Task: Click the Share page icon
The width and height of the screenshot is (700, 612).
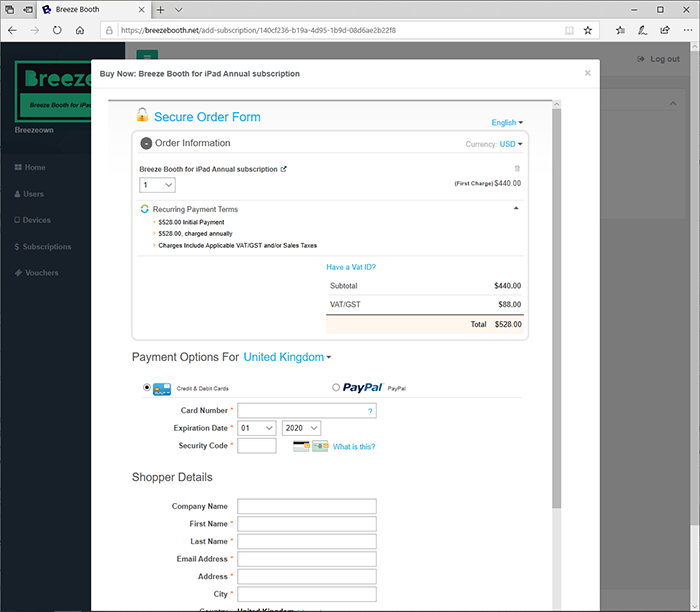Action: 665,30
